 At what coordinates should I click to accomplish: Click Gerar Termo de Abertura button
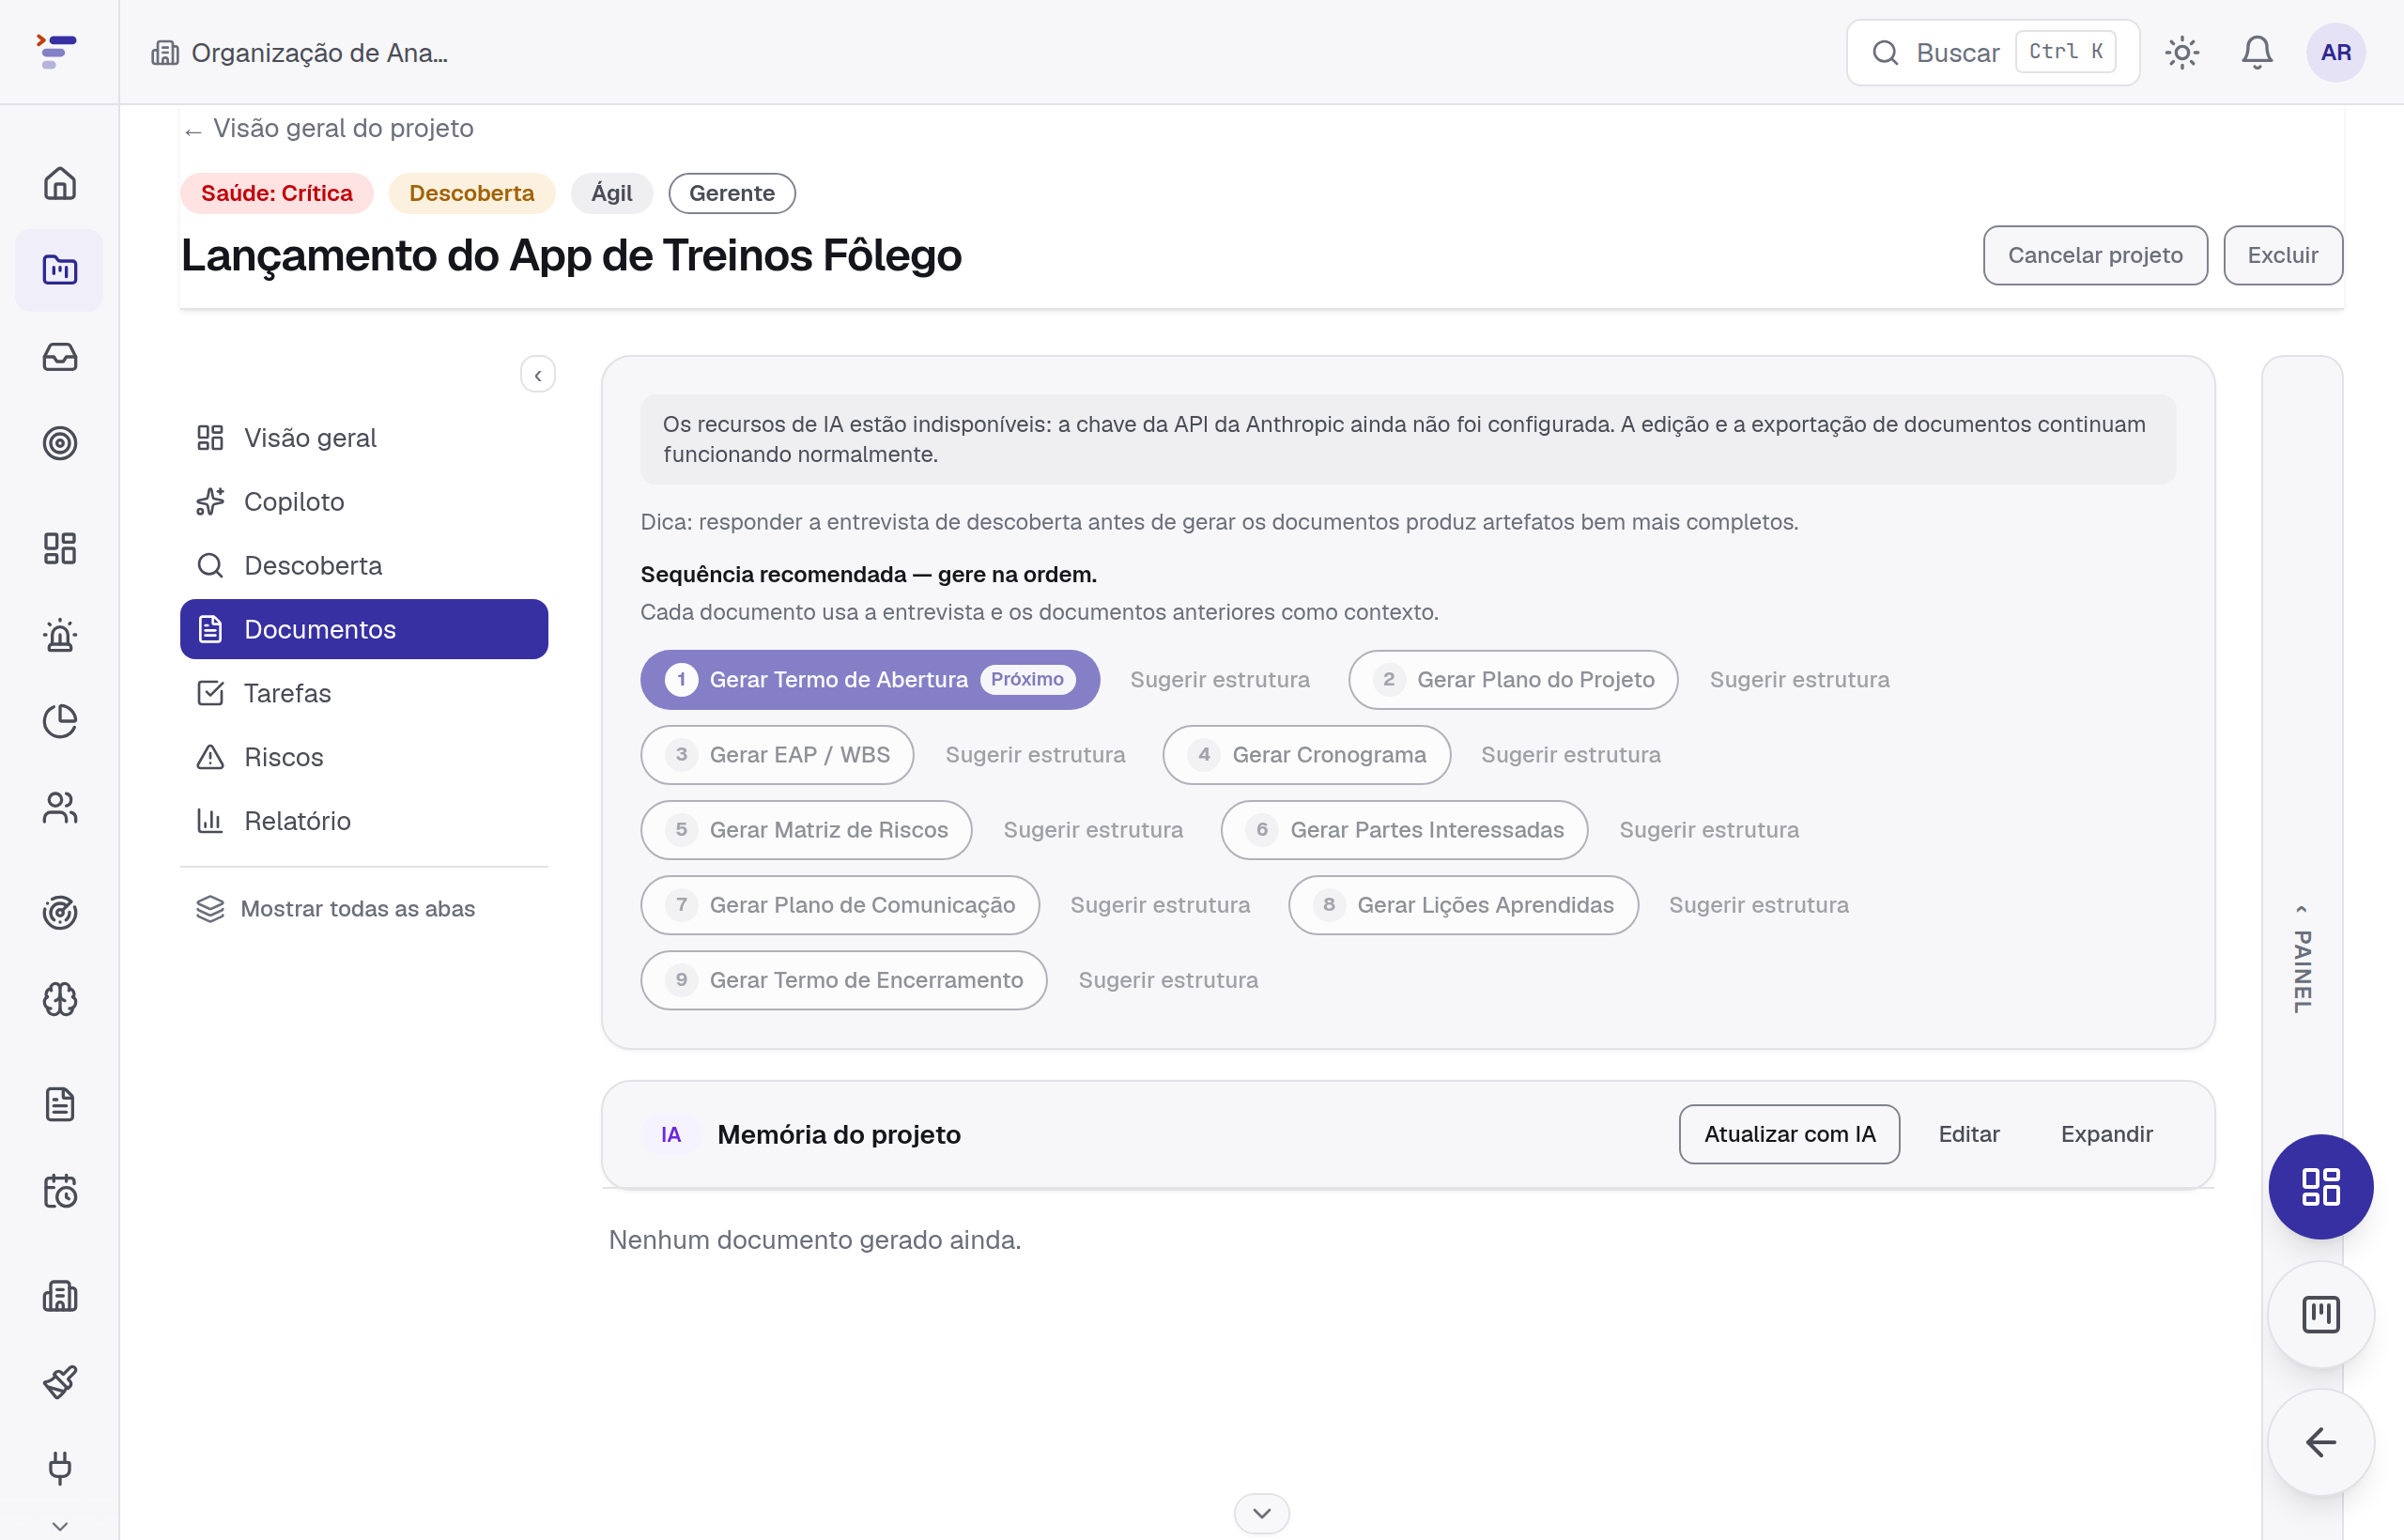(870, 680)
